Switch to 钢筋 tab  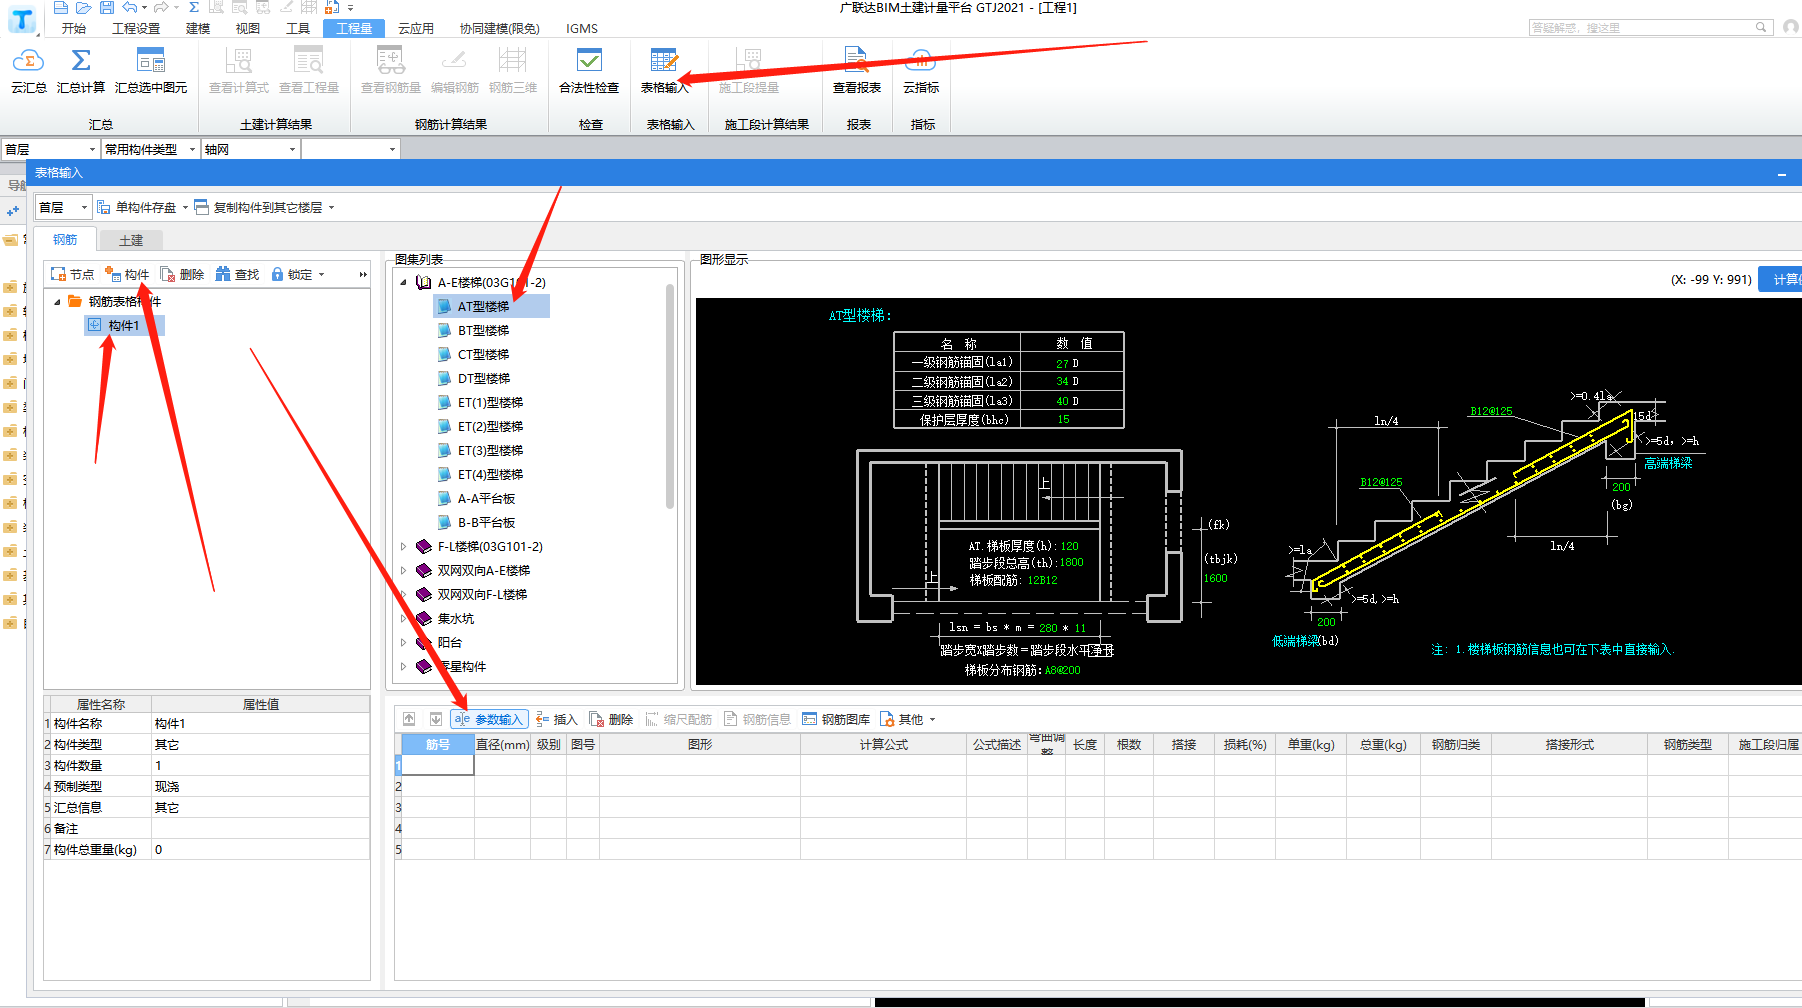tap(65, 239)
